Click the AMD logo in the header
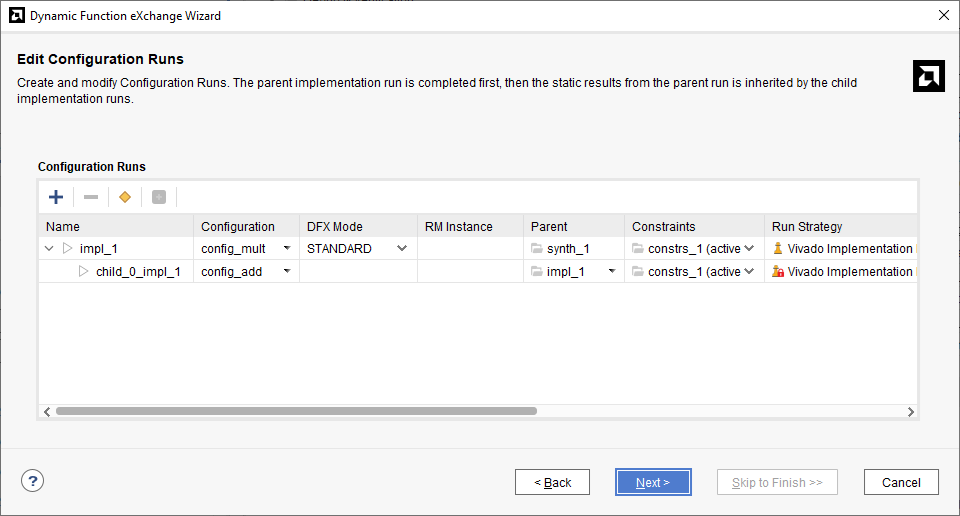Screen dimensions: 960x516 [x=929, y=76]
